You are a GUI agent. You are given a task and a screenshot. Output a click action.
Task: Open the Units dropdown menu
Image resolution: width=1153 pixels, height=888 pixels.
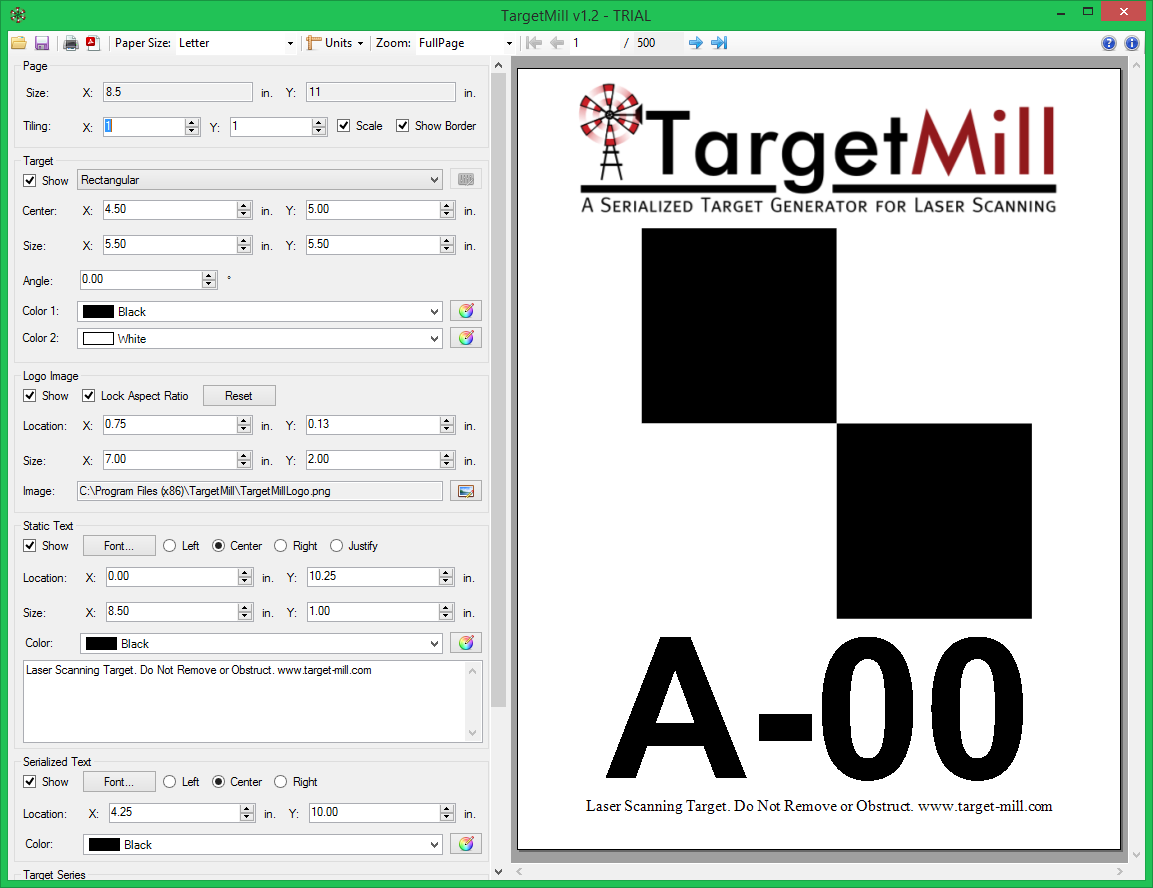(x=335, y=43)
